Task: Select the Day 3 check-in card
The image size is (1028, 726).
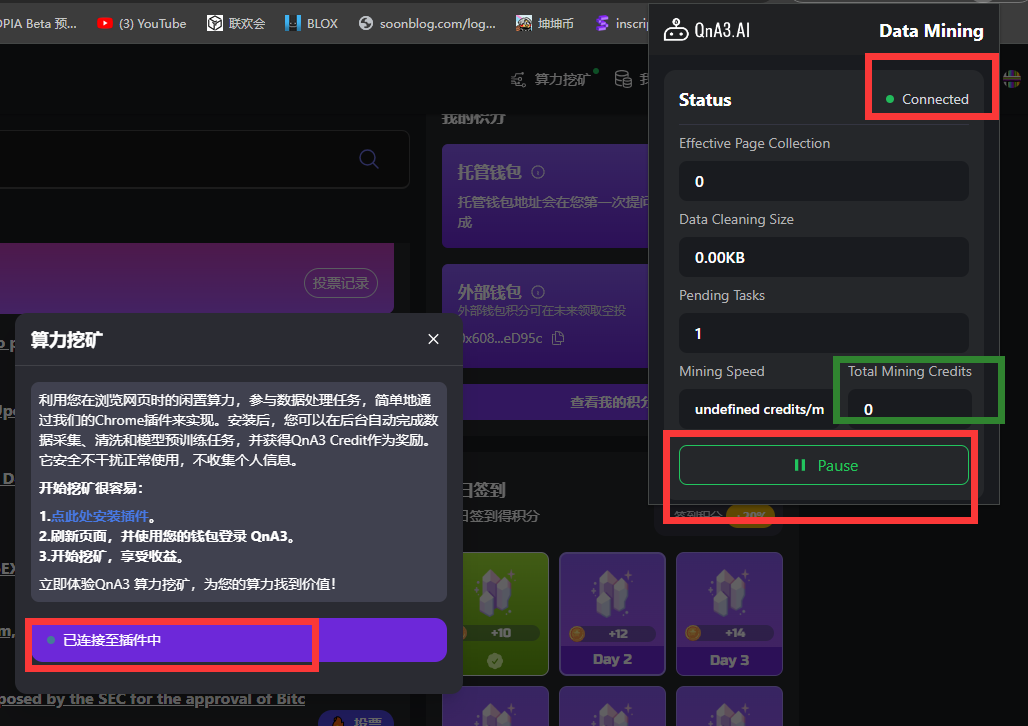Action: pos(729,614)
